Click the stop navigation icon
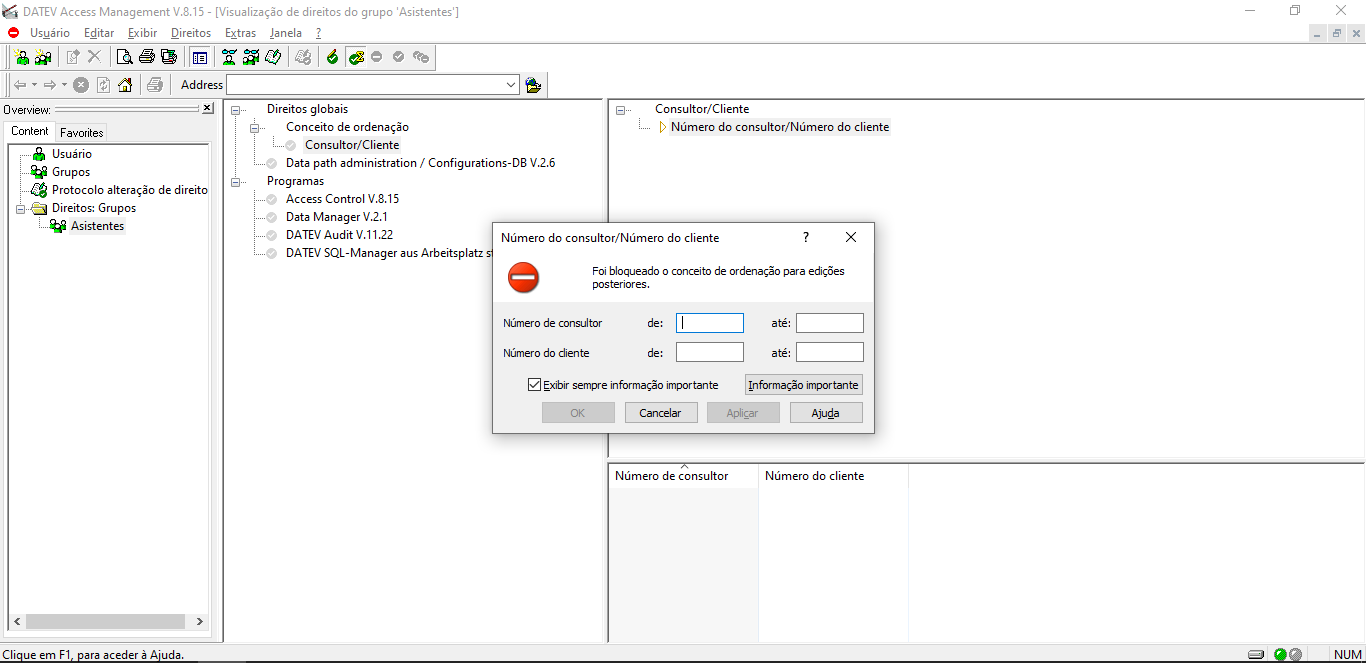1366x663 pixels. (81, 85)
